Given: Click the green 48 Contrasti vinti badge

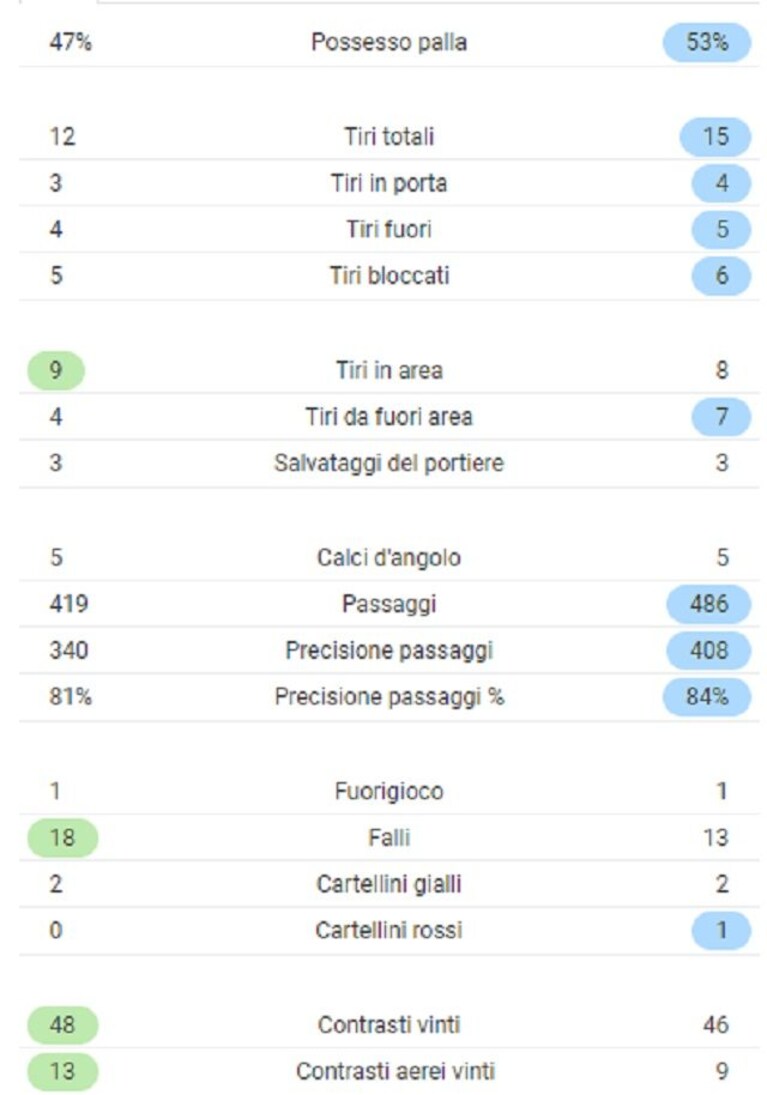Looking at the screenshot, I should click(62, 1025).
